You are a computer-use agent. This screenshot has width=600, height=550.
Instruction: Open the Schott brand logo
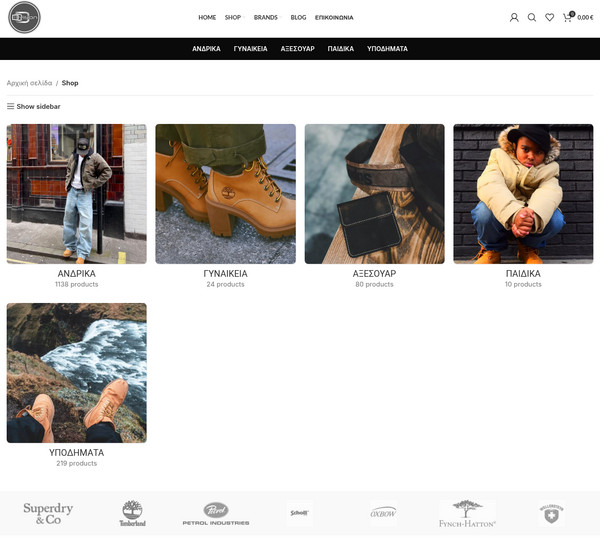299,513
